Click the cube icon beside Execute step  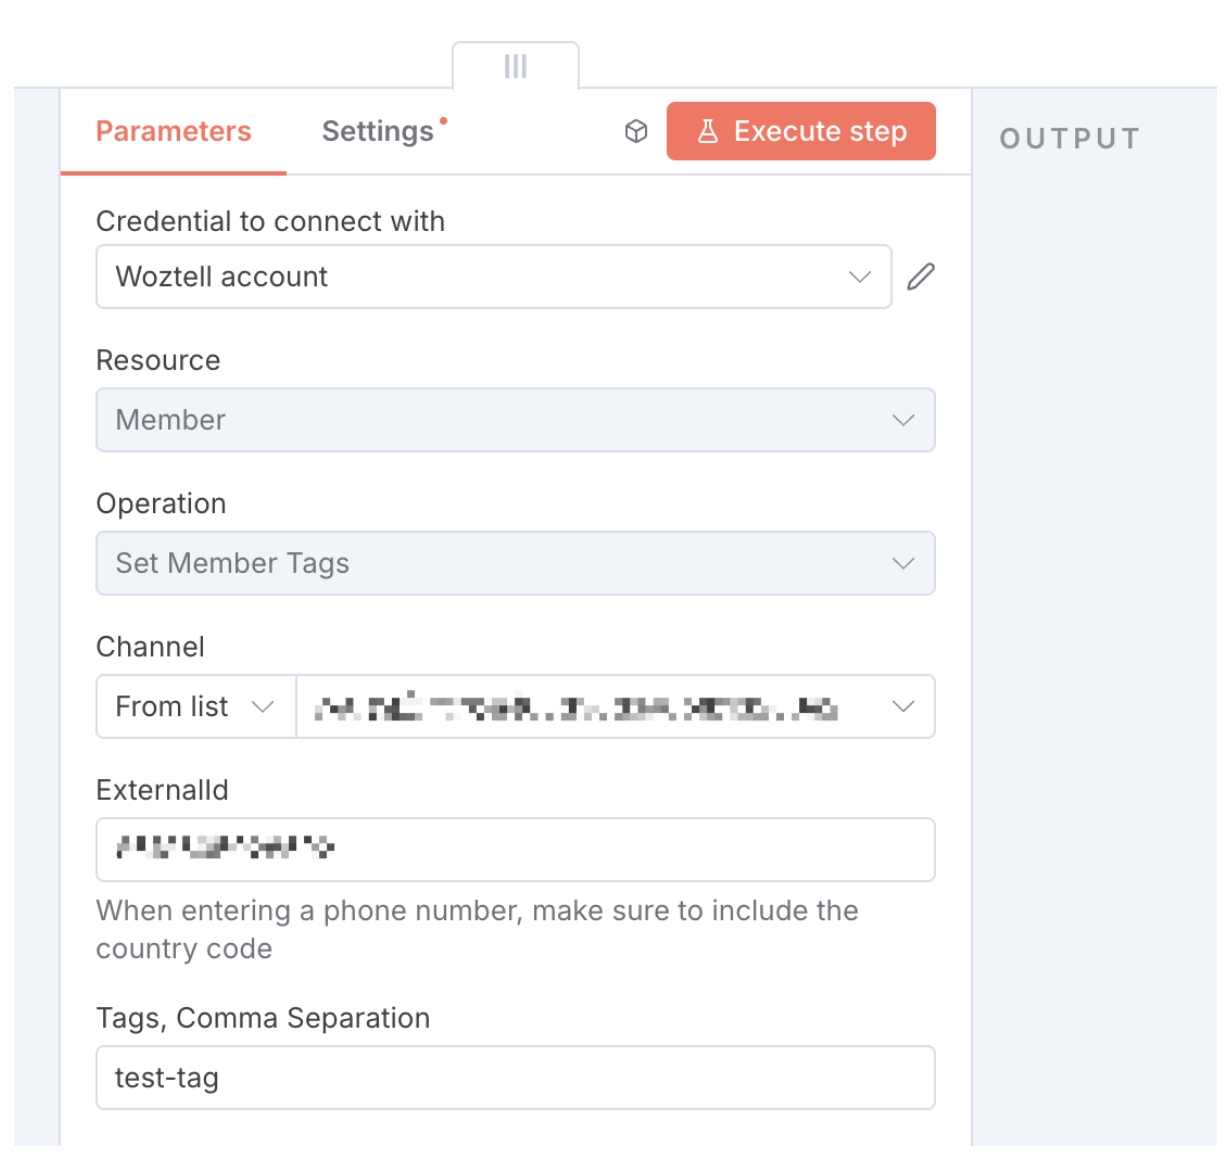pos(636,131)
